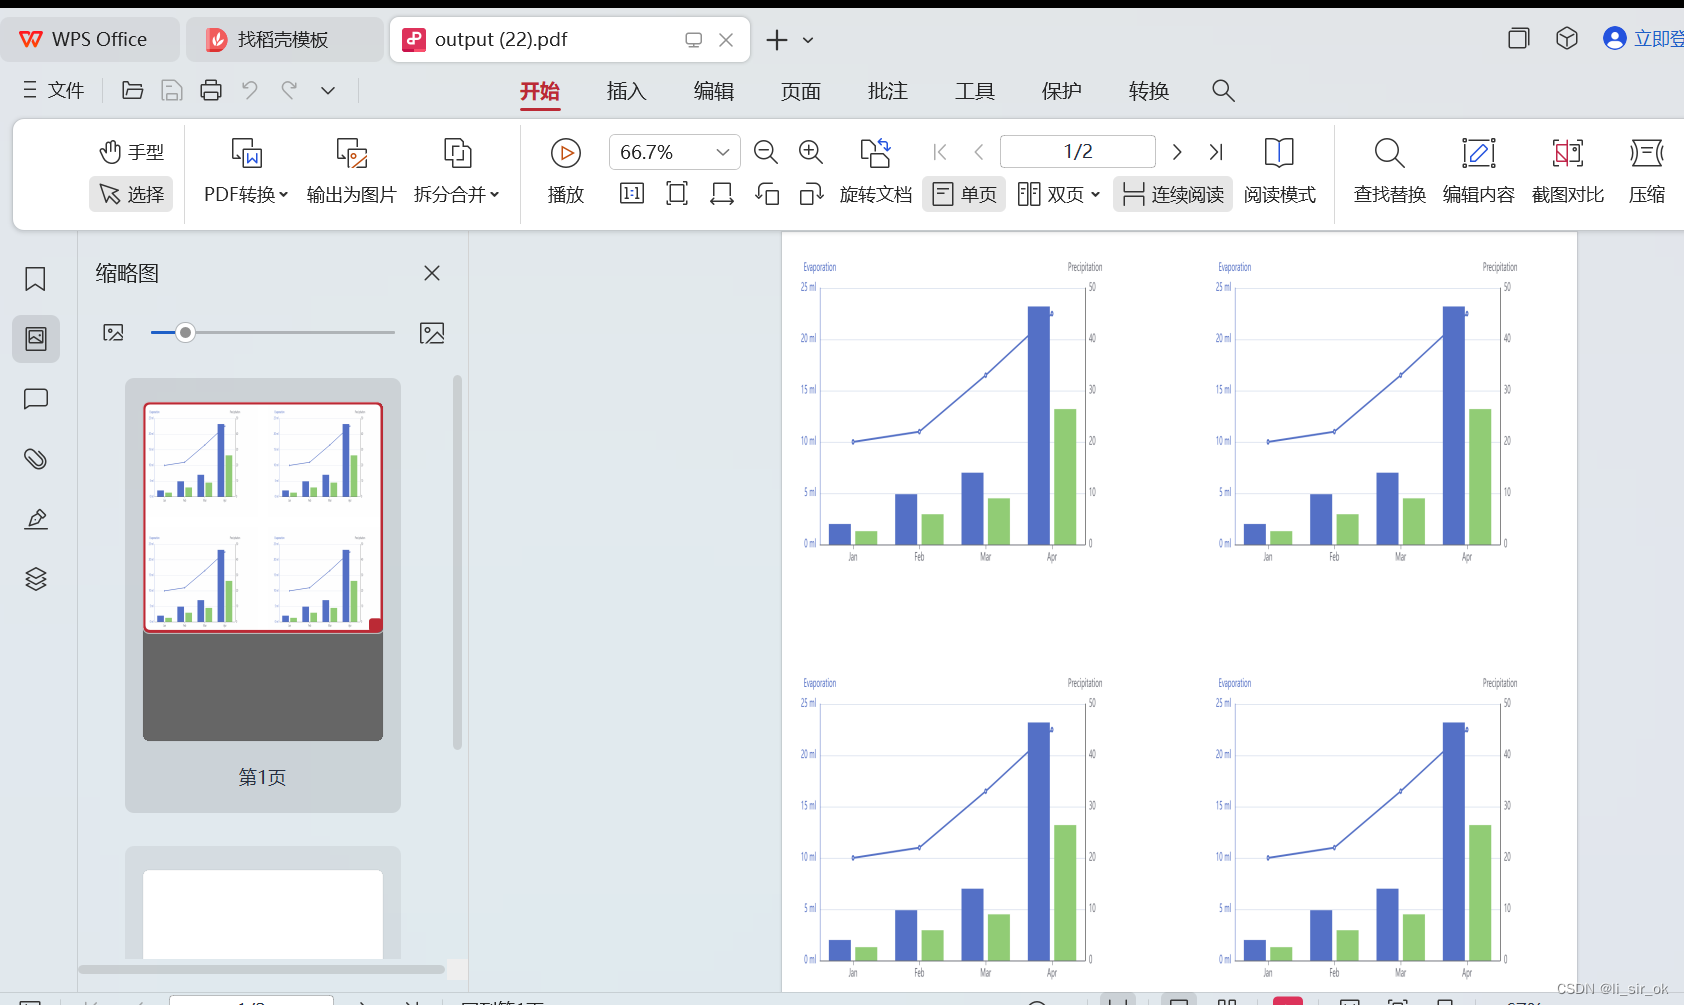1684x1005 pixels.
Task: Open the quick access toolbar dropdown
Action: (328, 90)
